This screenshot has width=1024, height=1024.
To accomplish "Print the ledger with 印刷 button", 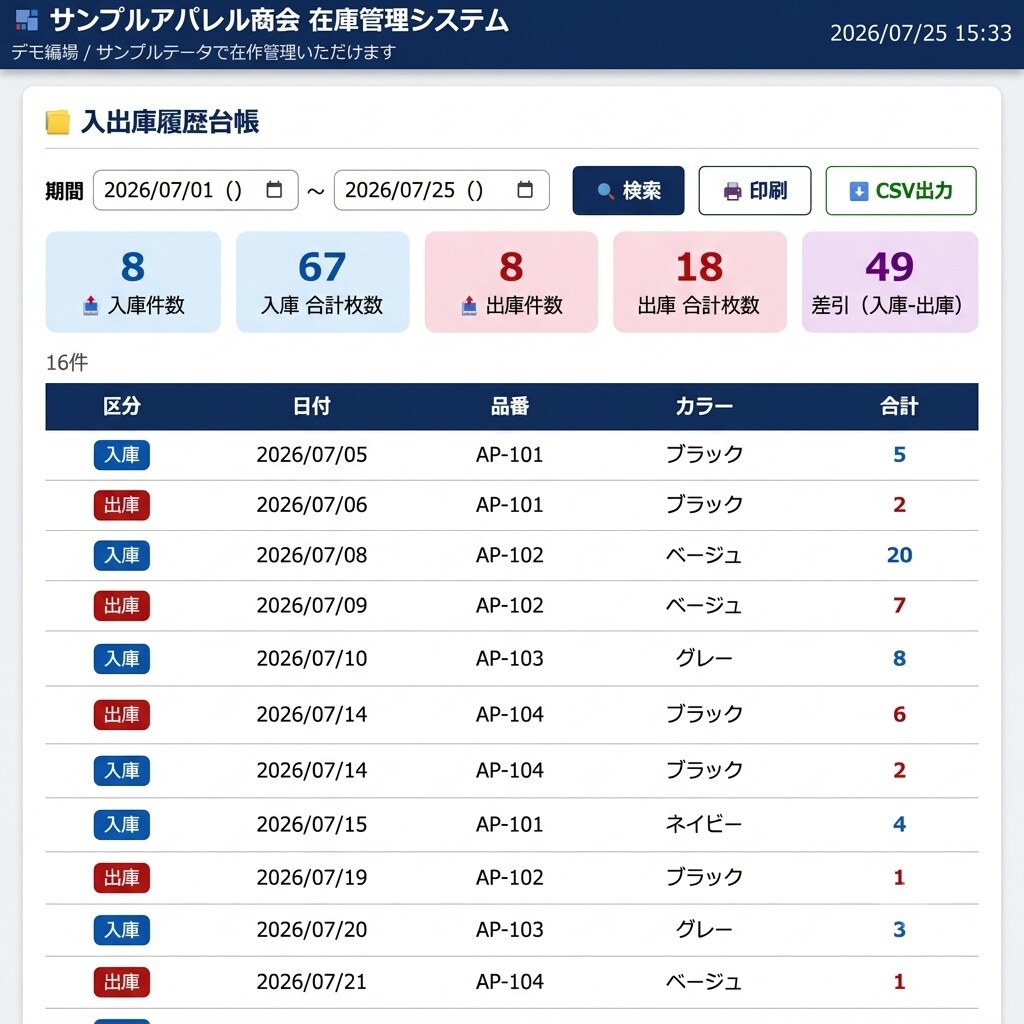I will [x=755, y=191].
